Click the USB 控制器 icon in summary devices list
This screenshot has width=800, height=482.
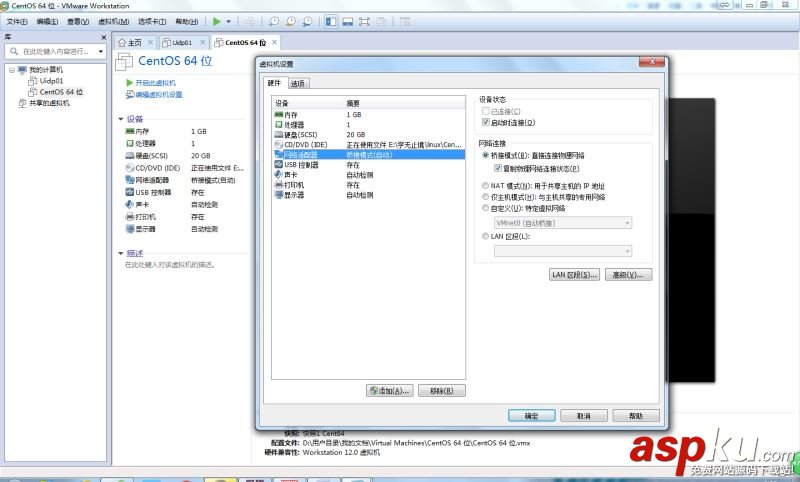point(130,192)
